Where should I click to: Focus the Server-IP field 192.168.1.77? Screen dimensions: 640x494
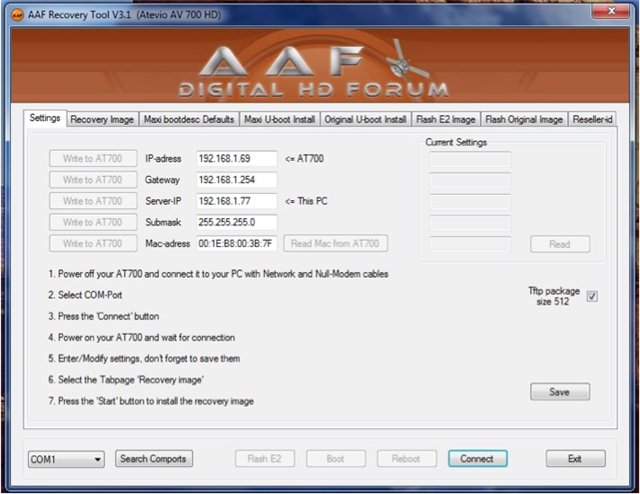[237, 201]
